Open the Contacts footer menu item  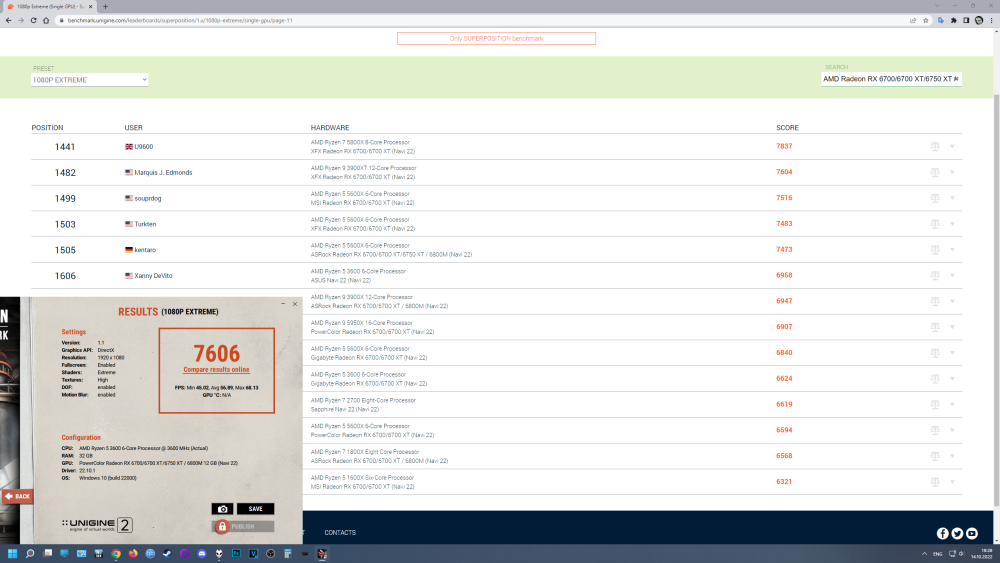(x=340, y=533)
